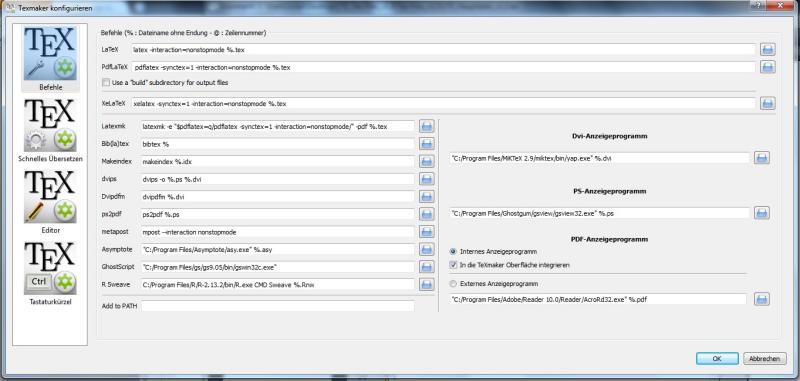Toggle In die TeXmaker Oberfläche integrieren
The image size is (800, 381).
[x=453, y=265]
